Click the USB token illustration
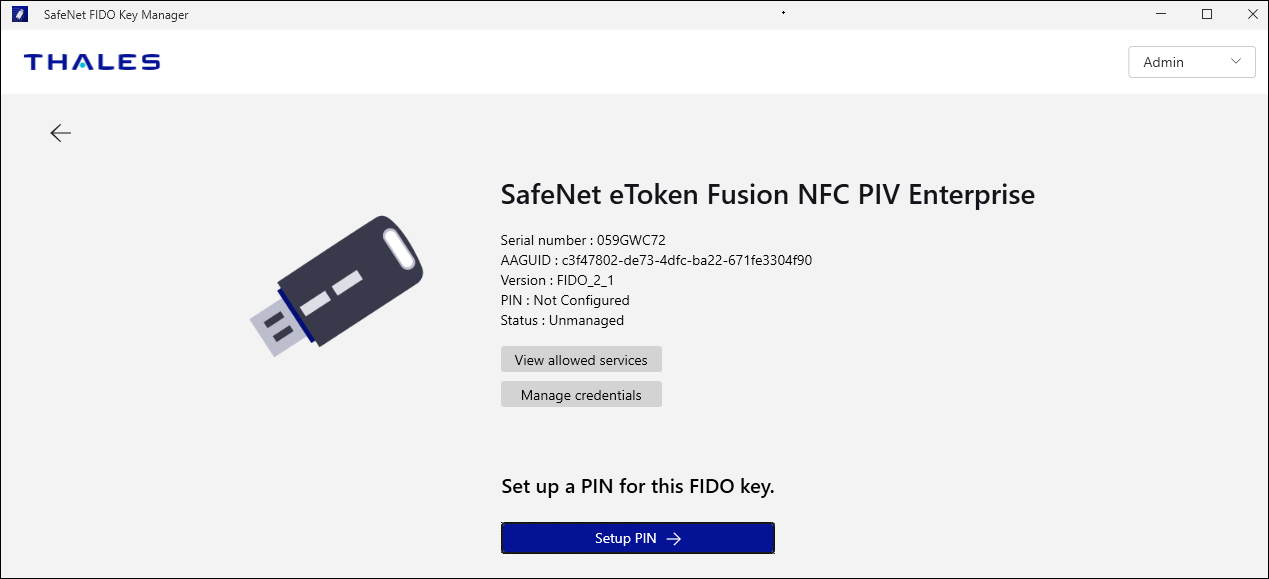This screenshot has width=1269, height=579. (x=336, y=286)
